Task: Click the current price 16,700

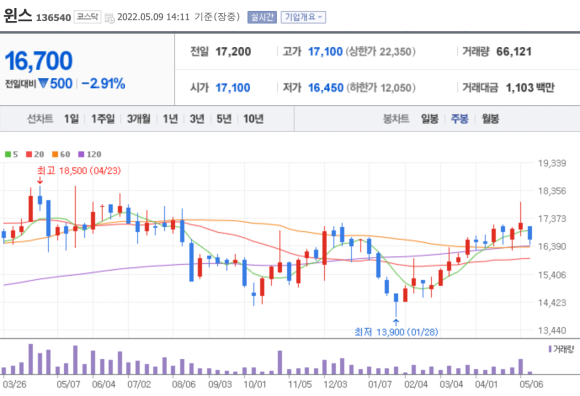Action: click(38, 61)
